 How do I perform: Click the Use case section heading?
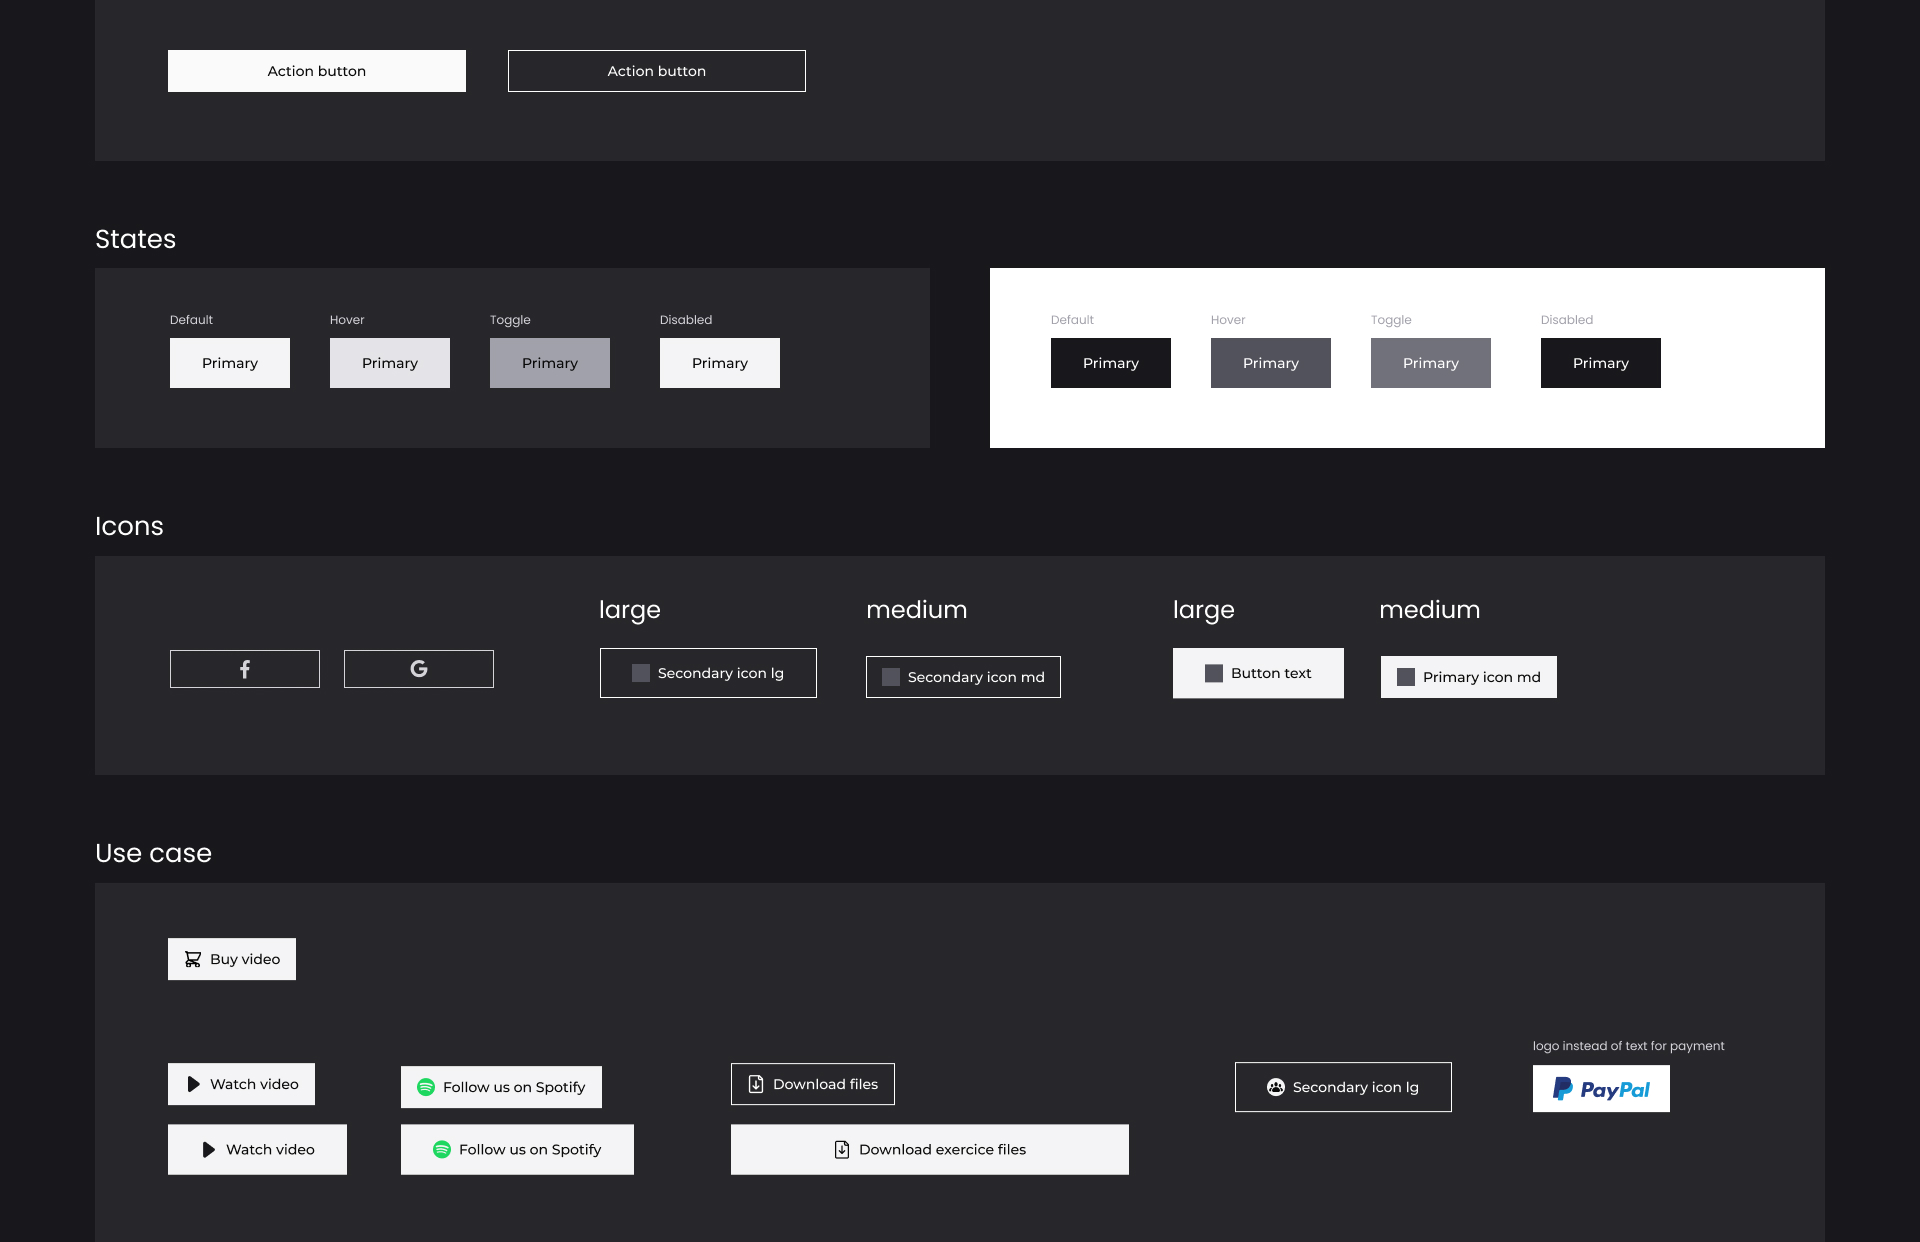tap(153, 853)
